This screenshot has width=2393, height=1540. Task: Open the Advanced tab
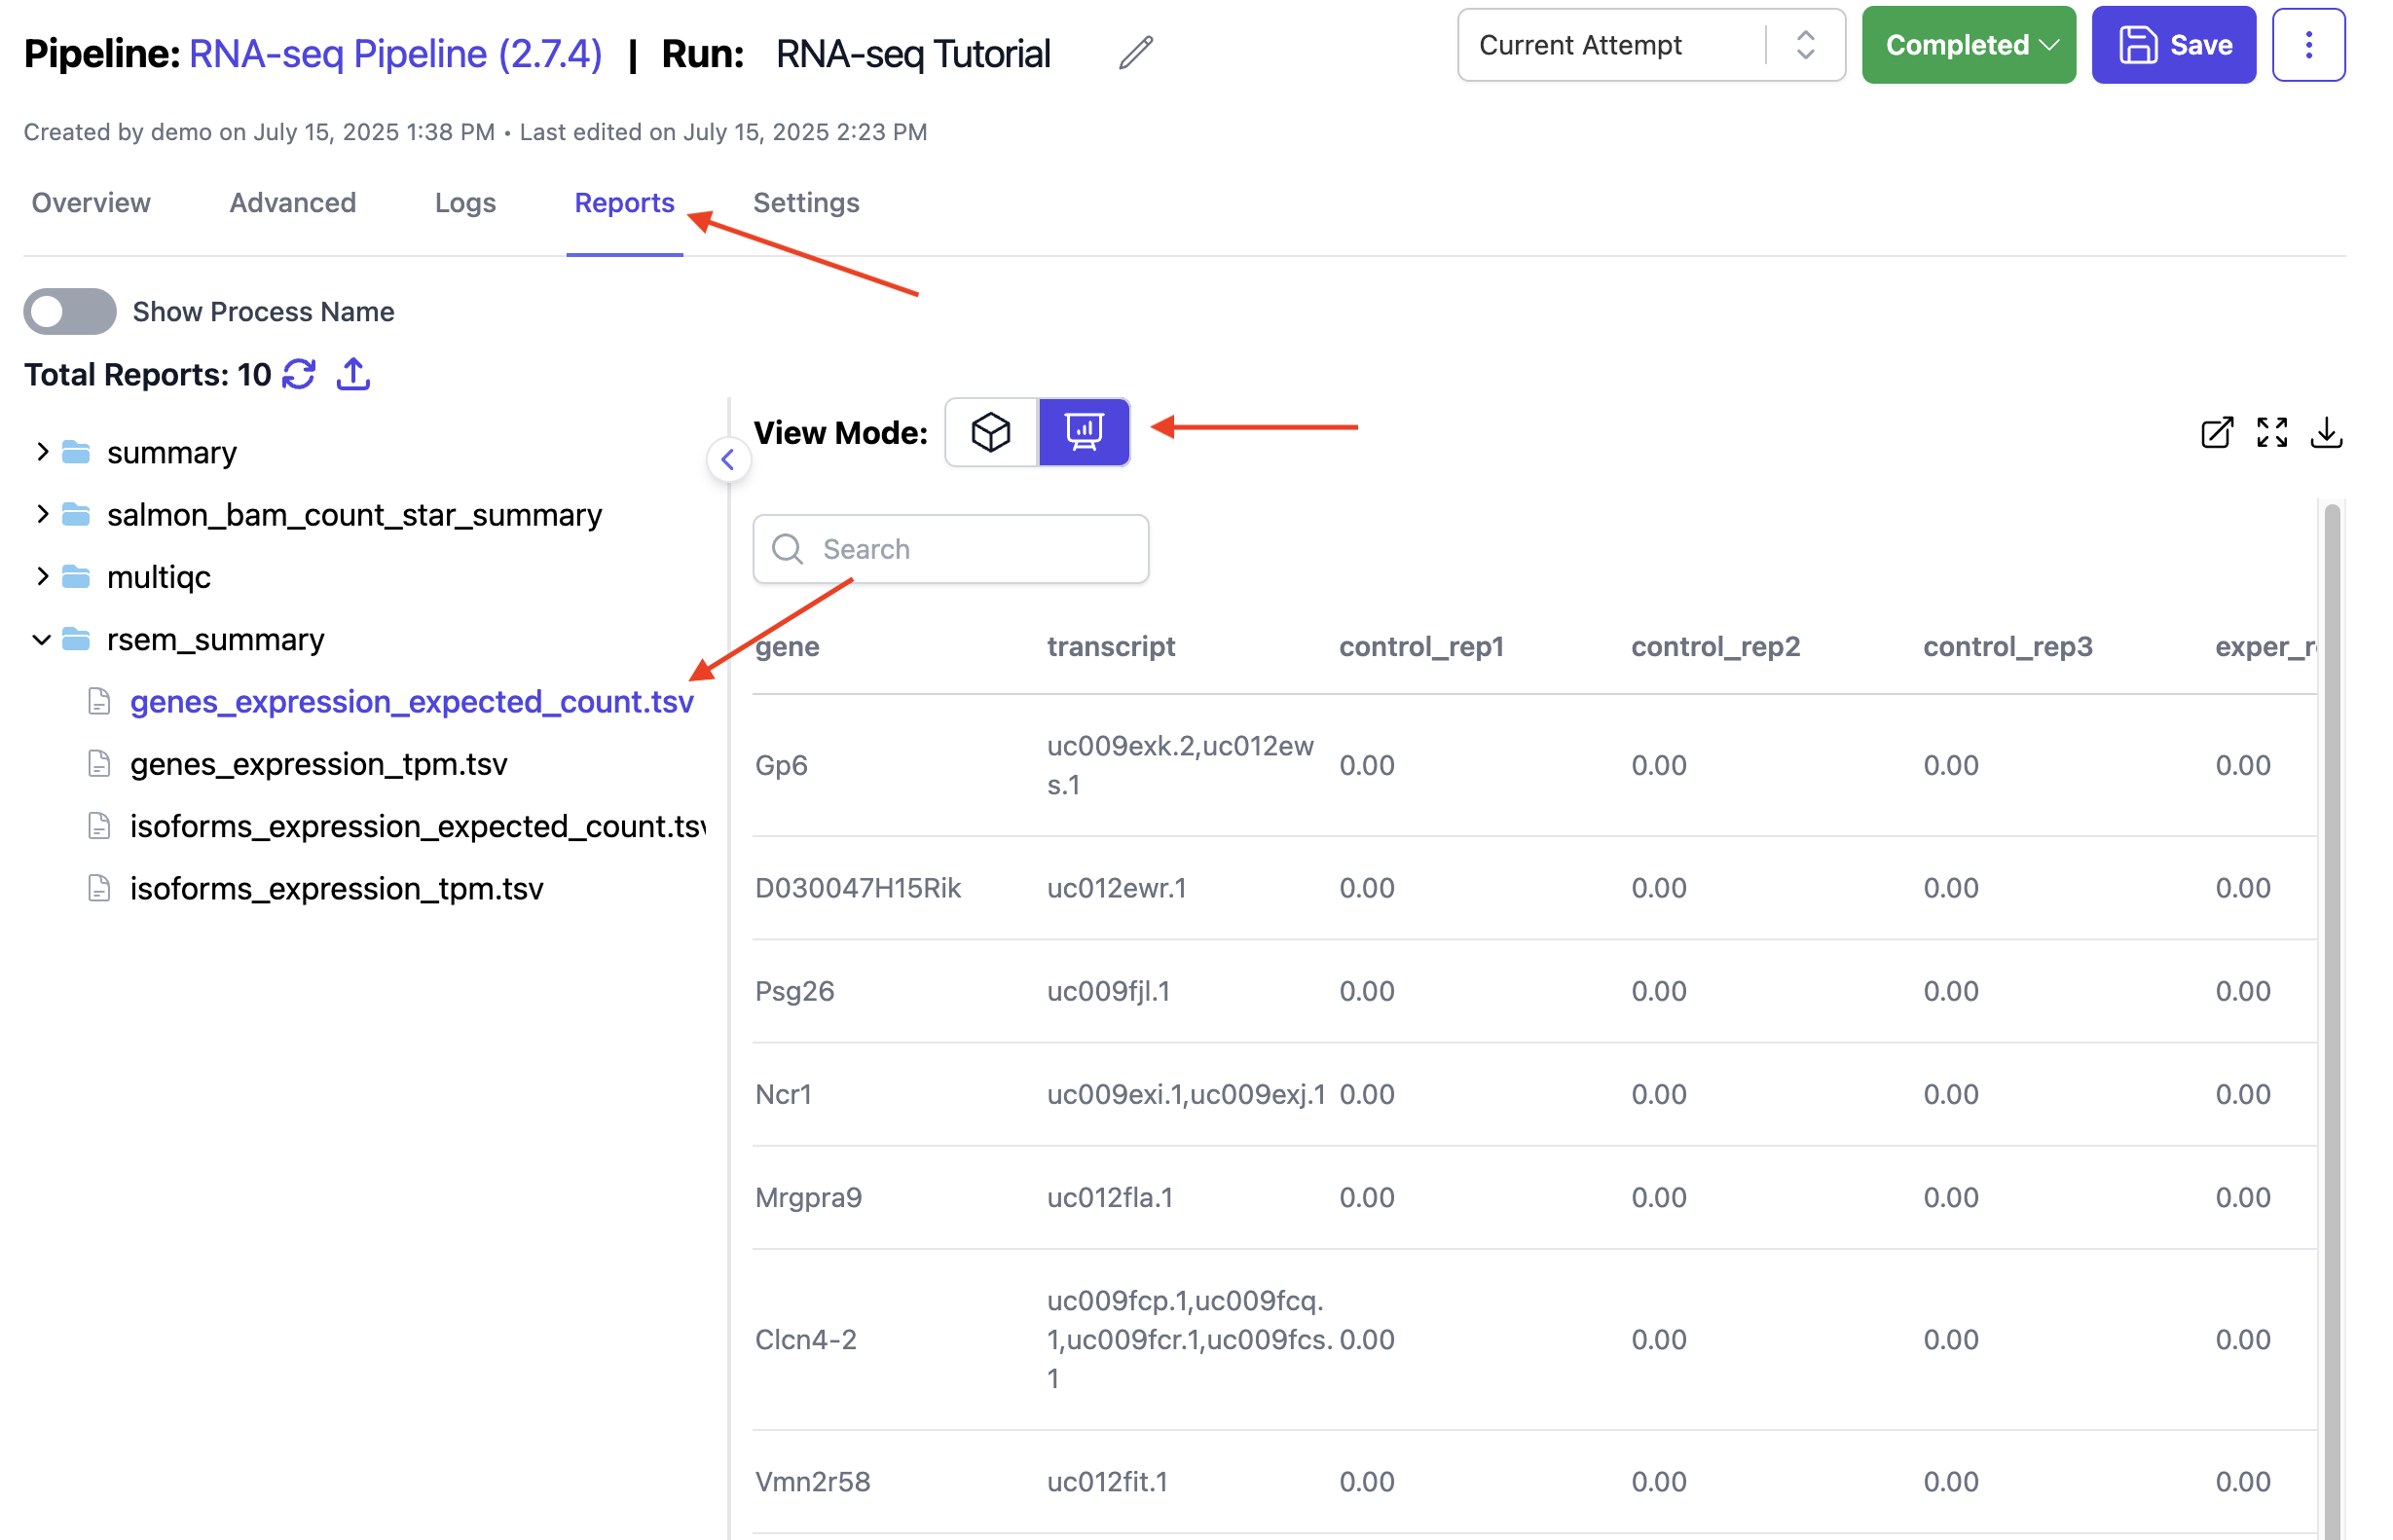[292, 203]
